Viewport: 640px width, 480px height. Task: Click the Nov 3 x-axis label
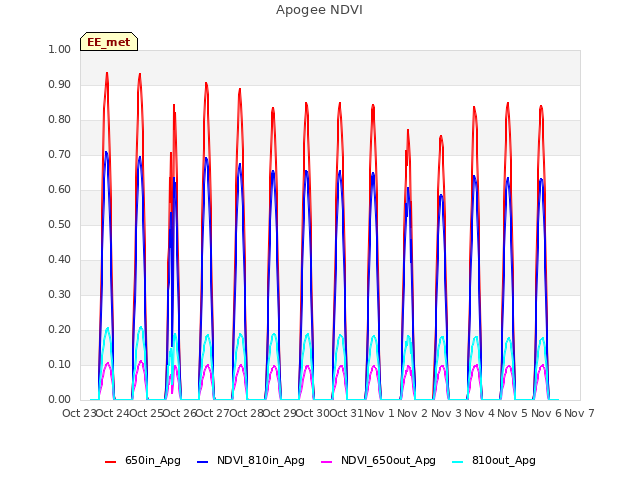point(446,413)
